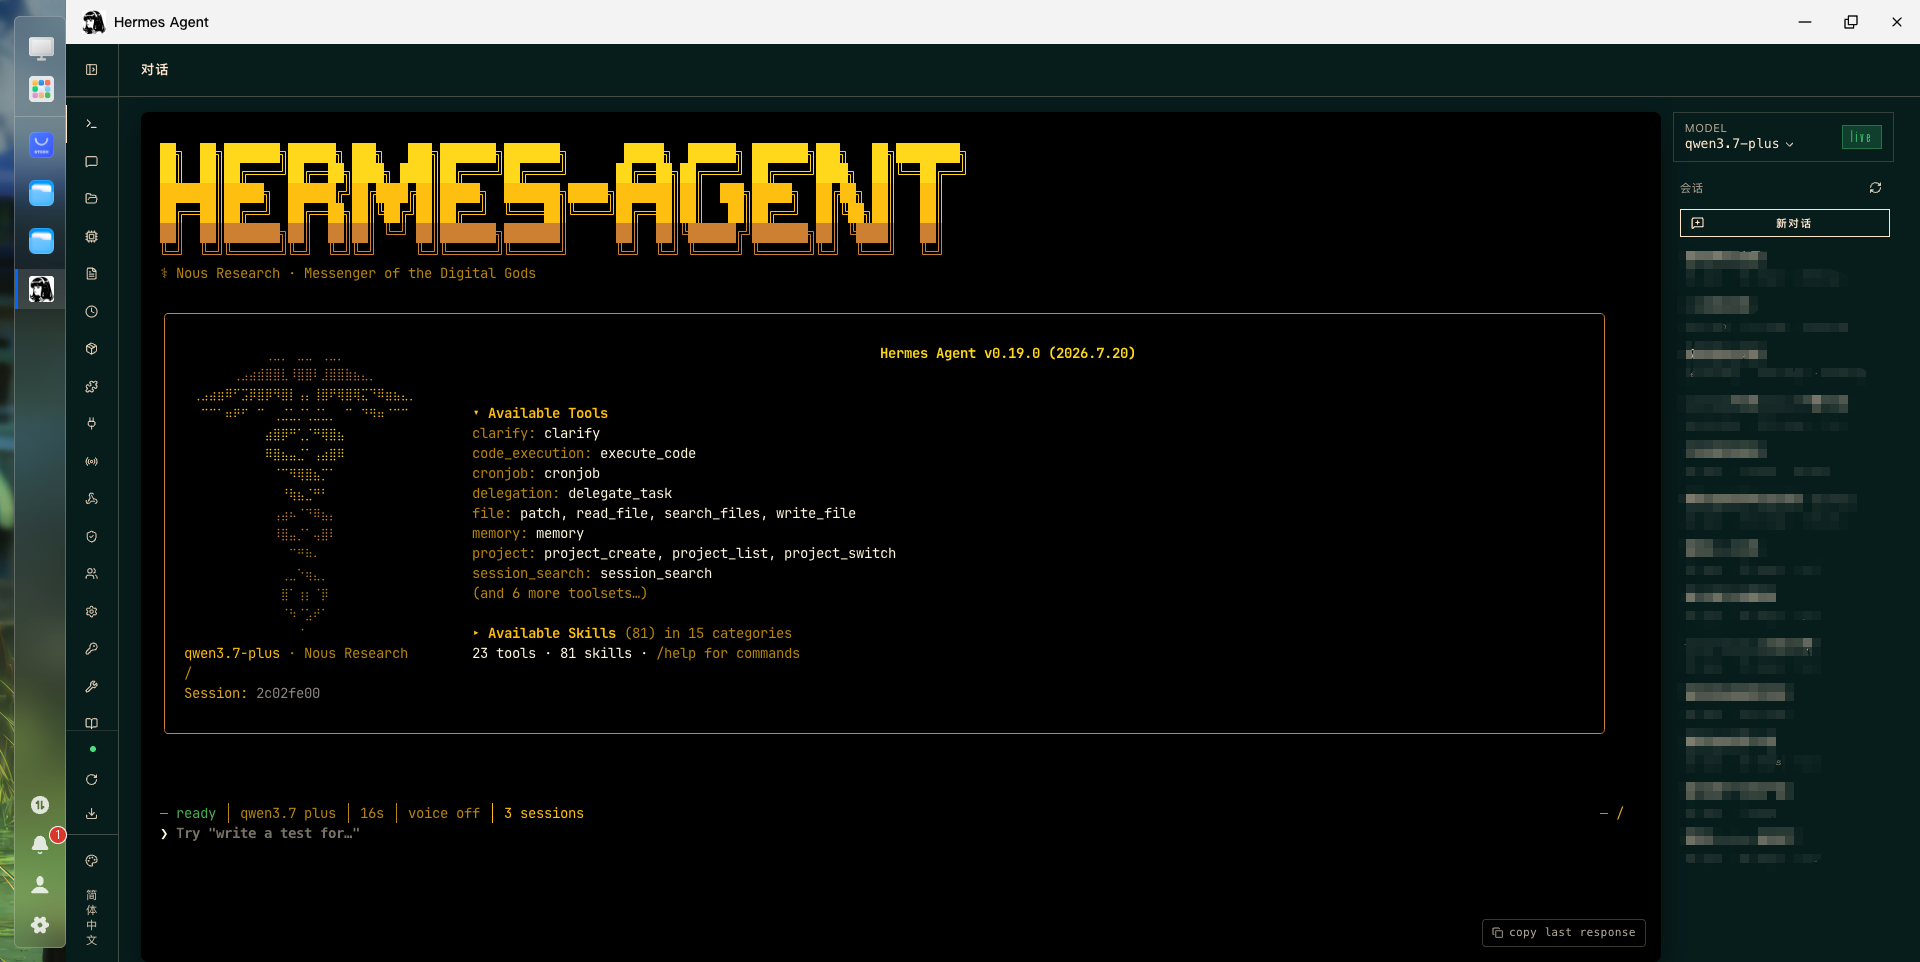Click the shield security icon
This screenshot has width=1920, height=962.
pyautogui.click(x=91, y=537)
